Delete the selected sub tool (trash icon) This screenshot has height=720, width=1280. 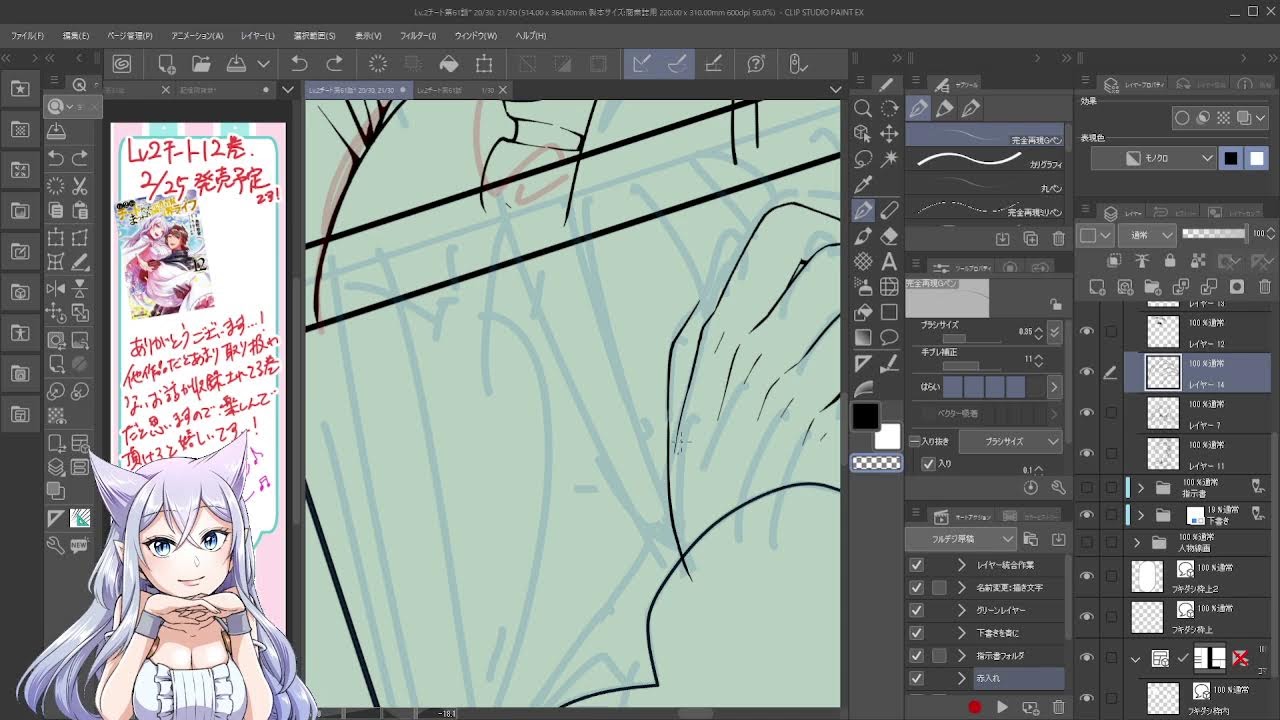coord(1058,239)
